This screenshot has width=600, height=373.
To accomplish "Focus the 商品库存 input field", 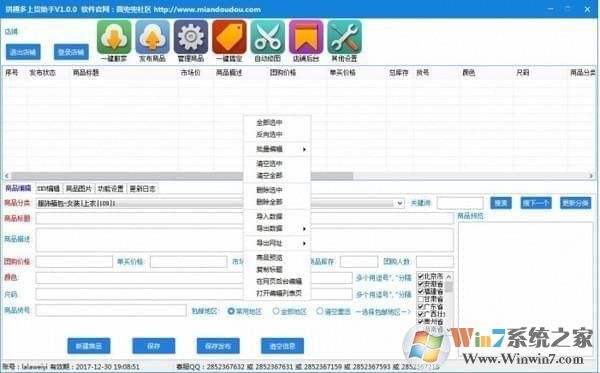I will (x=359, y=262).
